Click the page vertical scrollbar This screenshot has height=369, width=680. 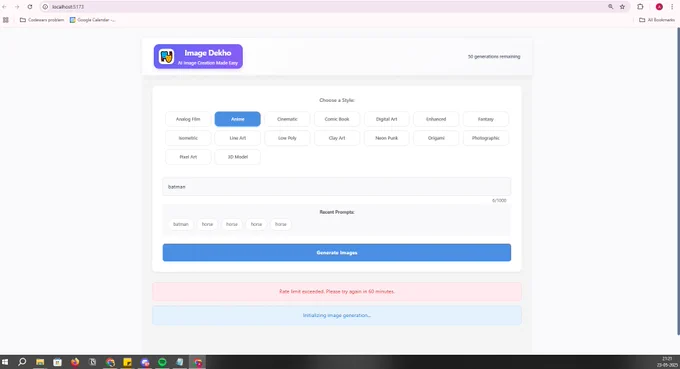(x=678, y=181)
